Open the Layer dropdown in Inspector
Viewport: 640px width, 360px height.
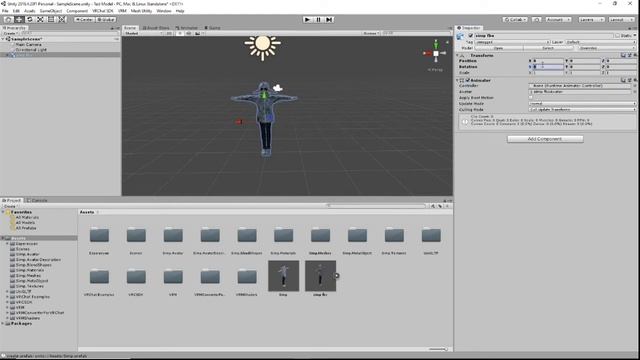pos(601,42)
